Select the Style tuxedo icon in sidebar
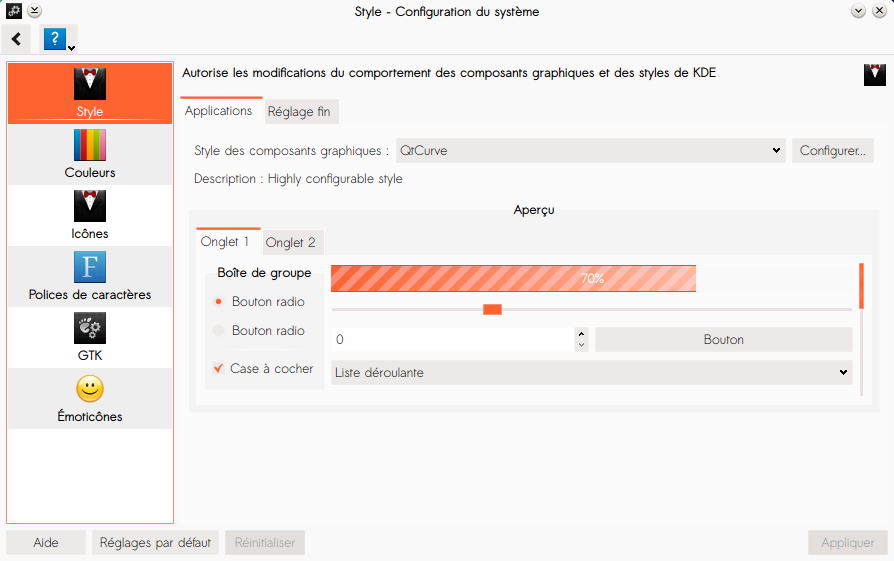Image resolution: width=894 pixels, height=561 pixels. 90,84
